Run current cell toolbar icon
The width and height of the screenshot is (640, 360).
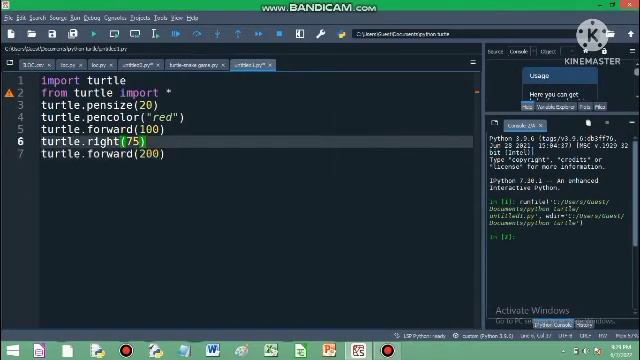(114, 34)
